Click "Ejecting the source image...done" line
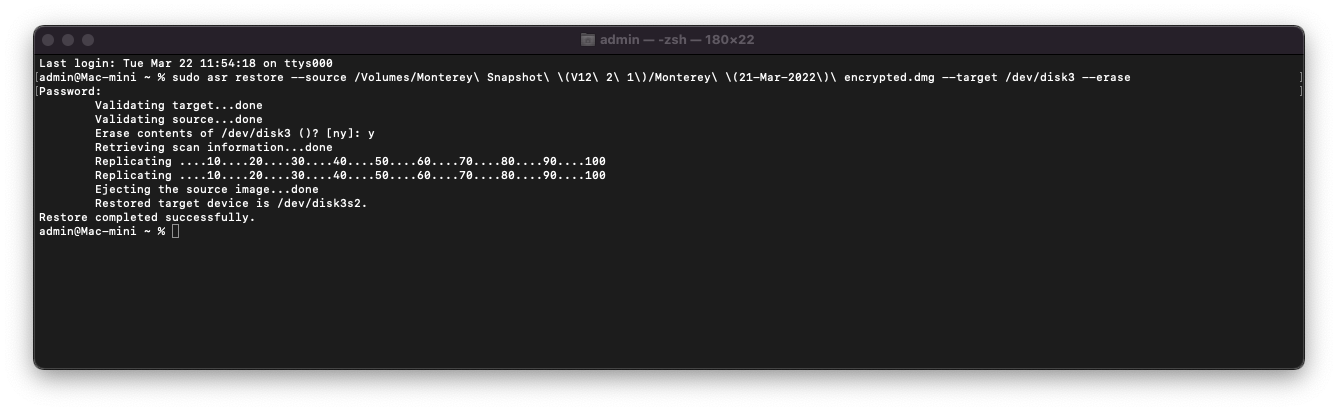Image resolution: width=1338 pixels, height=411 pixels. pos(206,189)
